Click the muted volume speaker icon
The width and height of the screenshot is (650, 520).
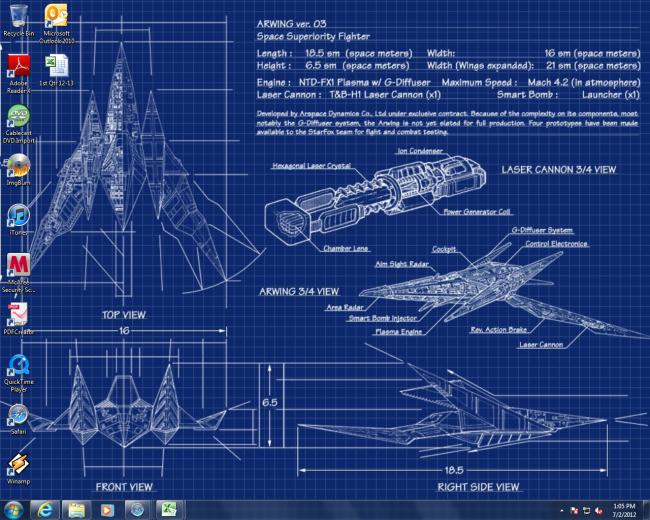coord(599,510)
